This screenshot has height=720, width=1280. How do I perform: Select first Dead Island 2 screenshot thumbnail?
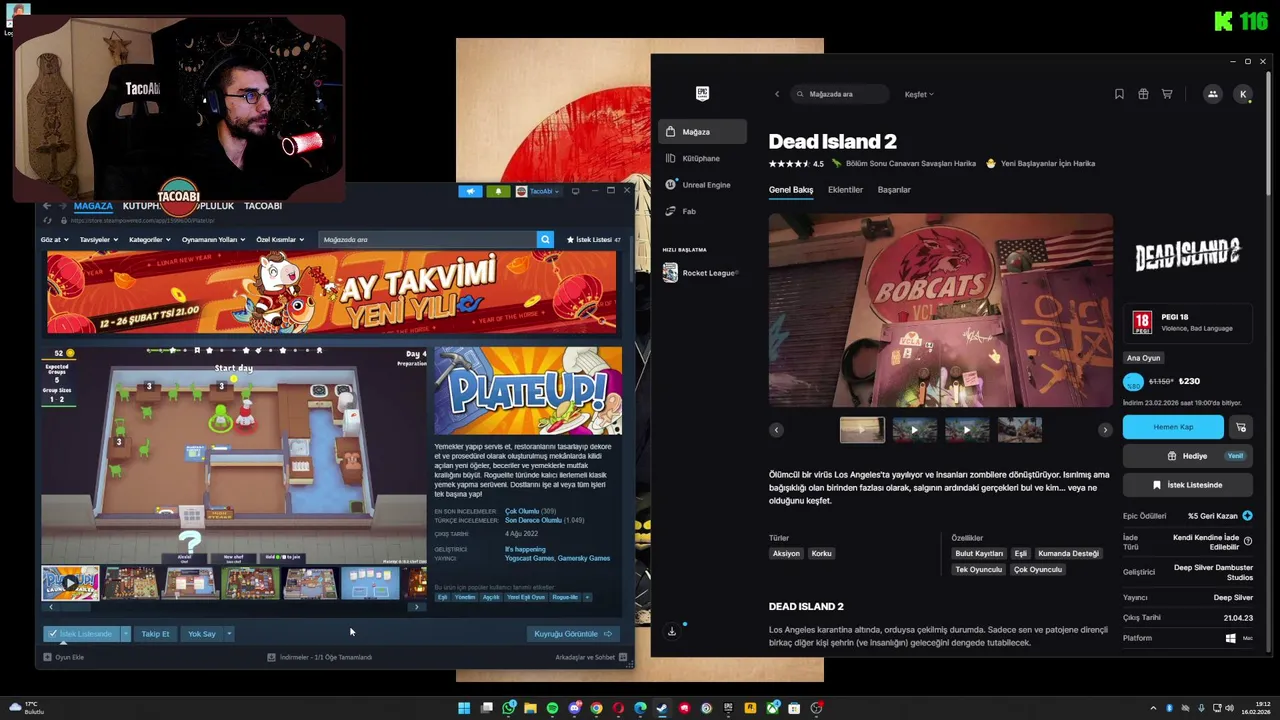(862, 430)
